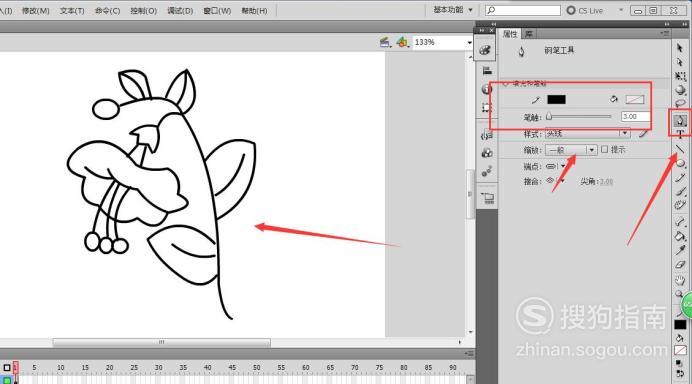Screen dimensions: 692x384
Task: Click the 笔触 stroke width slider handle
Action: coord(549,117)
